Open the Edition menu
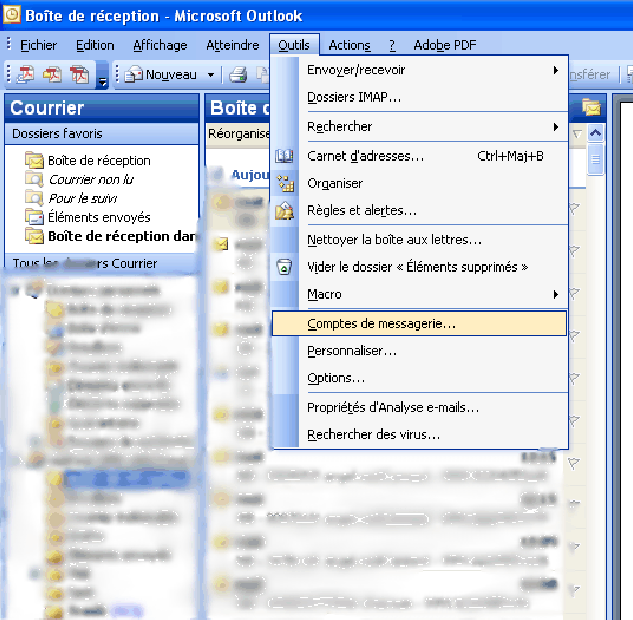This screenshot has width=633, height=620. [95, 45]
